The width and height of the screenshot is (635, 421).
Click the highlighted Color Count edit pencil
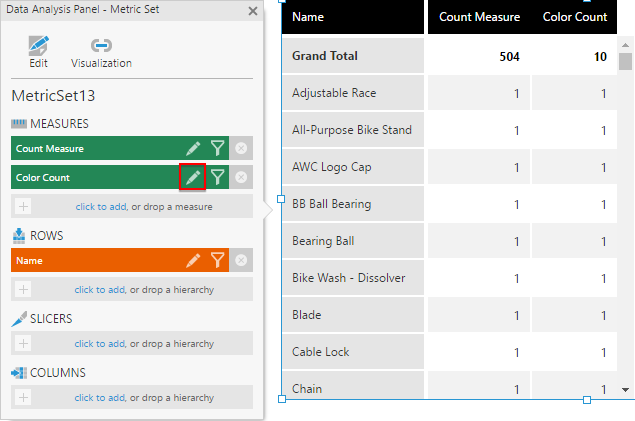193,177
